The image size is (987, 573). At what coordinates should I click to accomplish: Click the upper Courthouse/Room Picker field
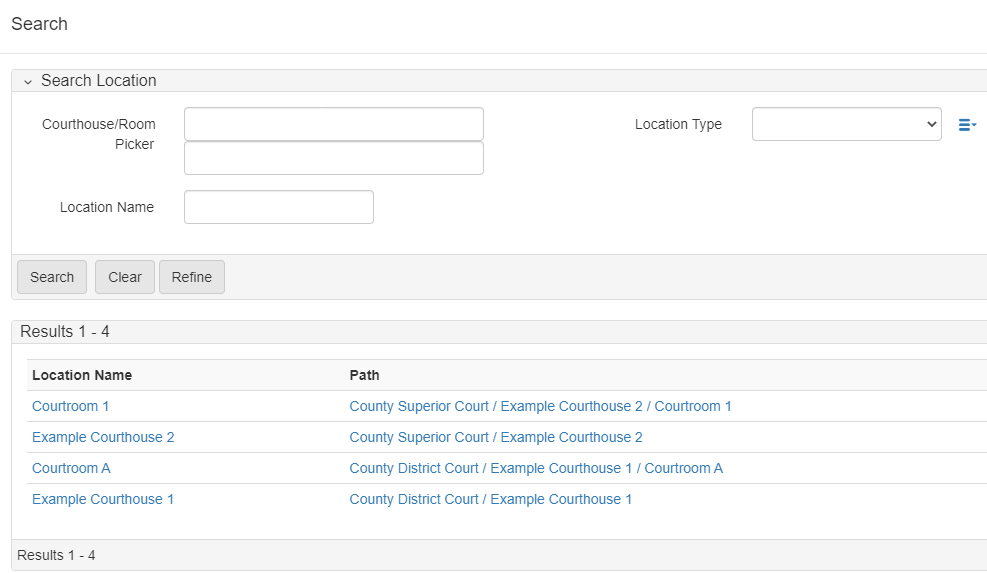pos(333,124)
